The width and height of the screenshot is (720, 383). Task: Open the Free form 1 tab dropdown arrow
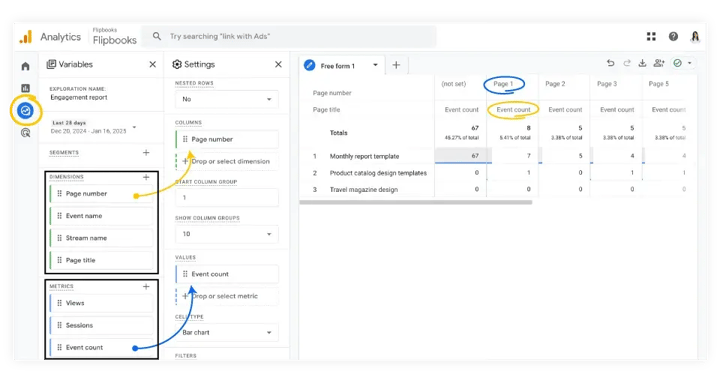375,65
